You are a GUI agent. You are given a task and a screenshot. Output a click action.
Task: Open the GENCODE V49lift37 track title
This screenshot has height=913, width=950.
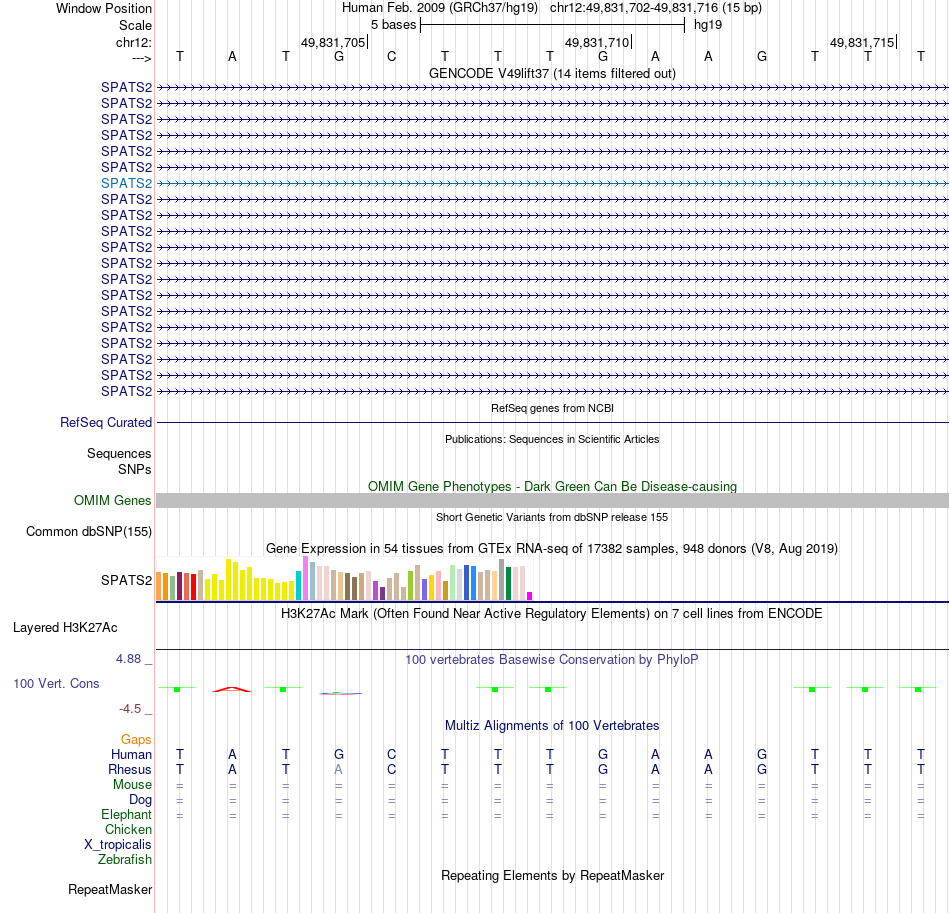552,73
